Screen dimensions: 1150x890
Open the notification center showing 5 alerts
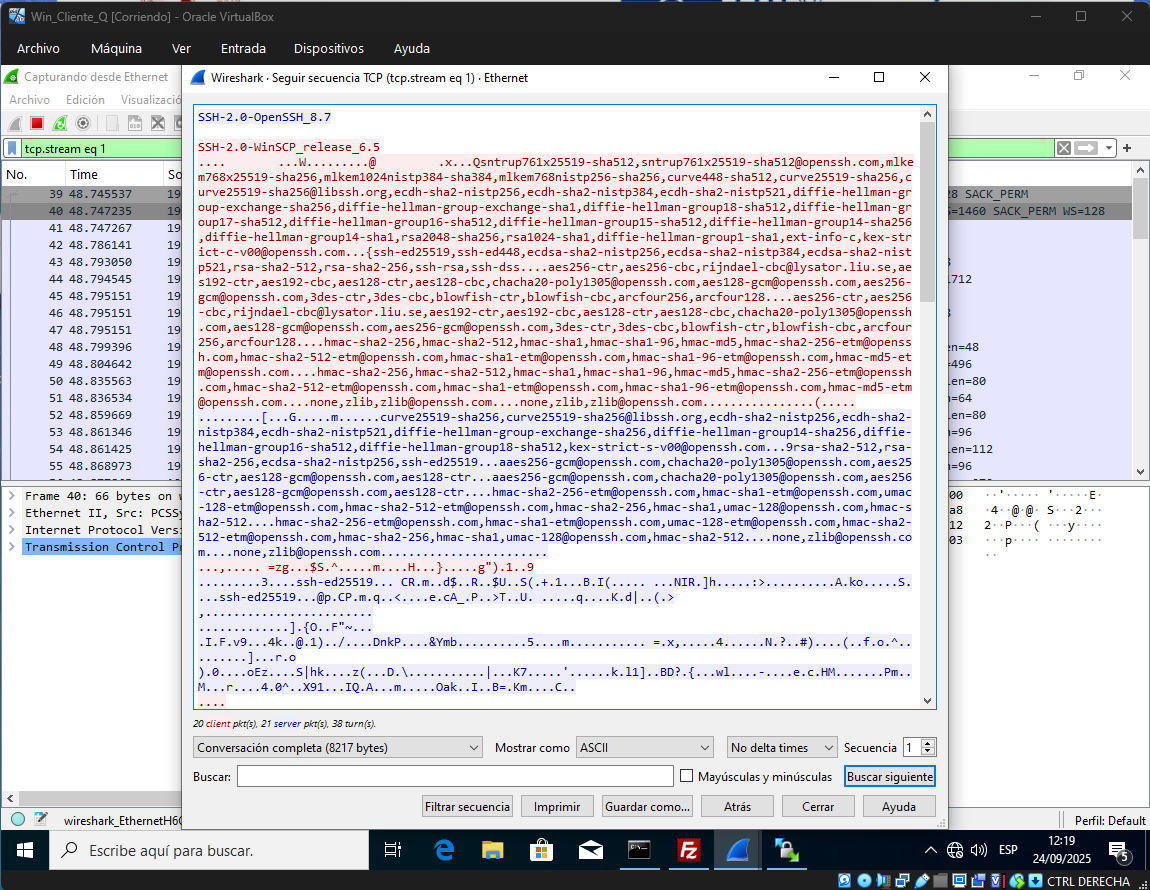pos(1119,851)
